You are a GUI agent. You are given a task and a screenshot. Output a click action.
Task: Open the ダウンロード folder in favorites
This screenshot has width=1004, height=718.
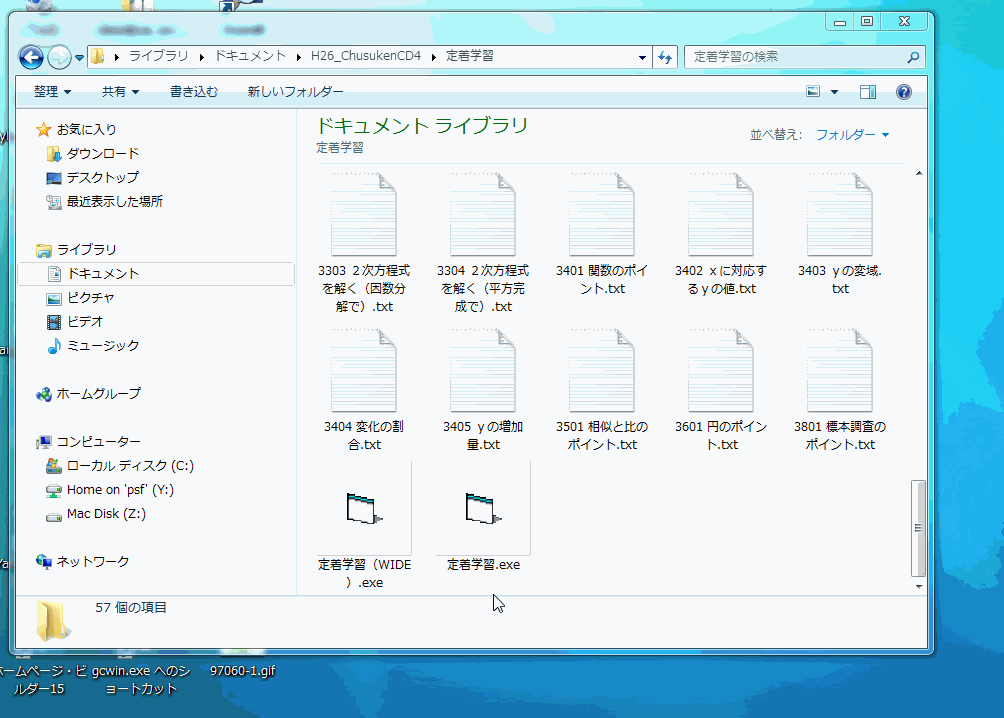pos(102,154)
